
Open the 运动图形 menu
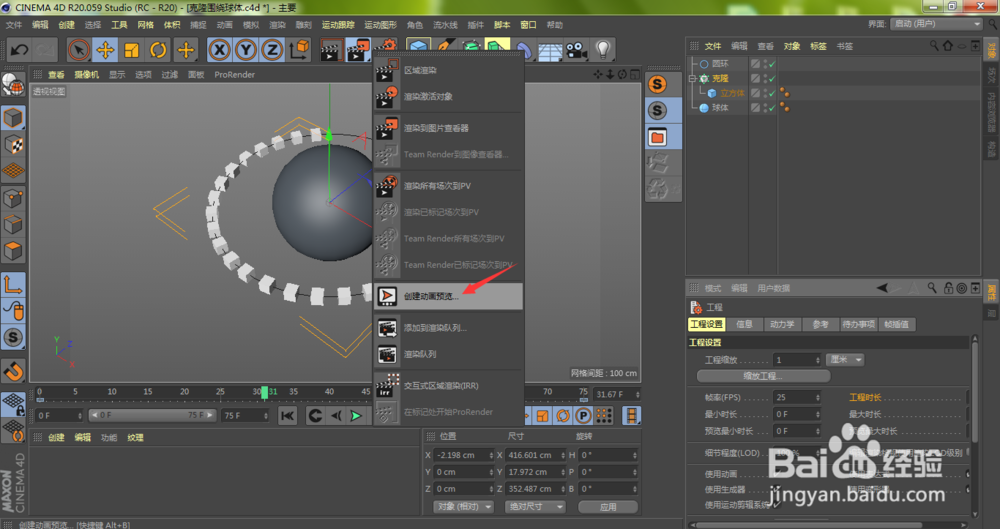pyautogui.click(x=380, y=25)
